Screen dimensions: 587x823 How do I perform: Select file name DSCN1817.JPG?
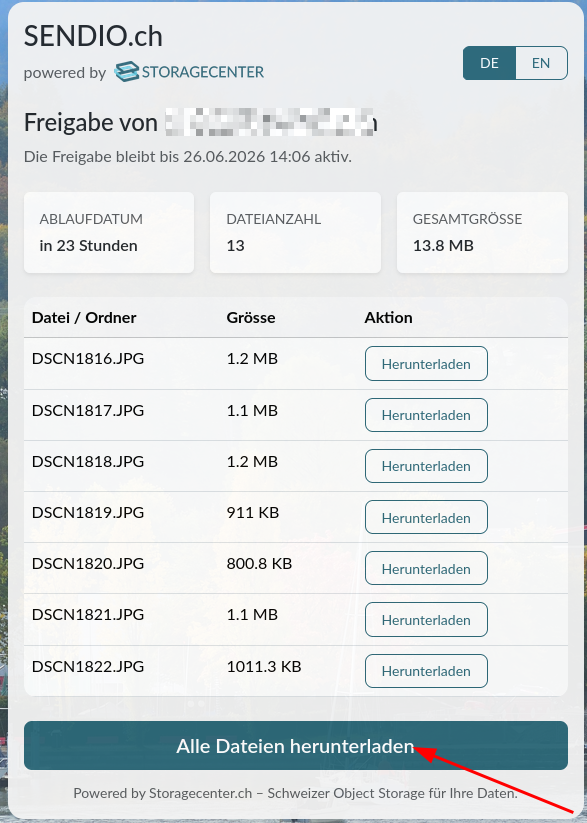coord(88,410)
